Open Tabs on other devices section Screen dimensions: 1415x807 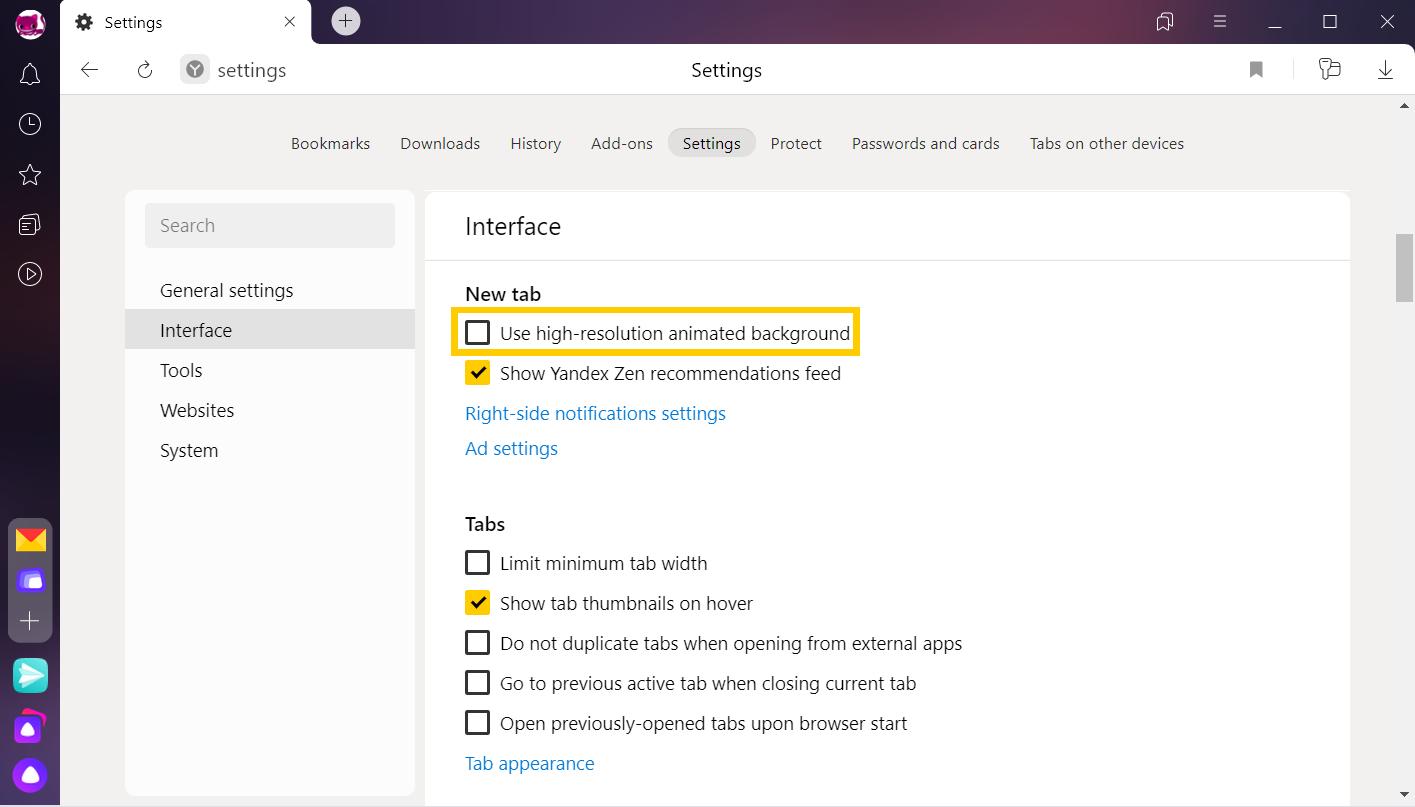[x=1106, y=143]
